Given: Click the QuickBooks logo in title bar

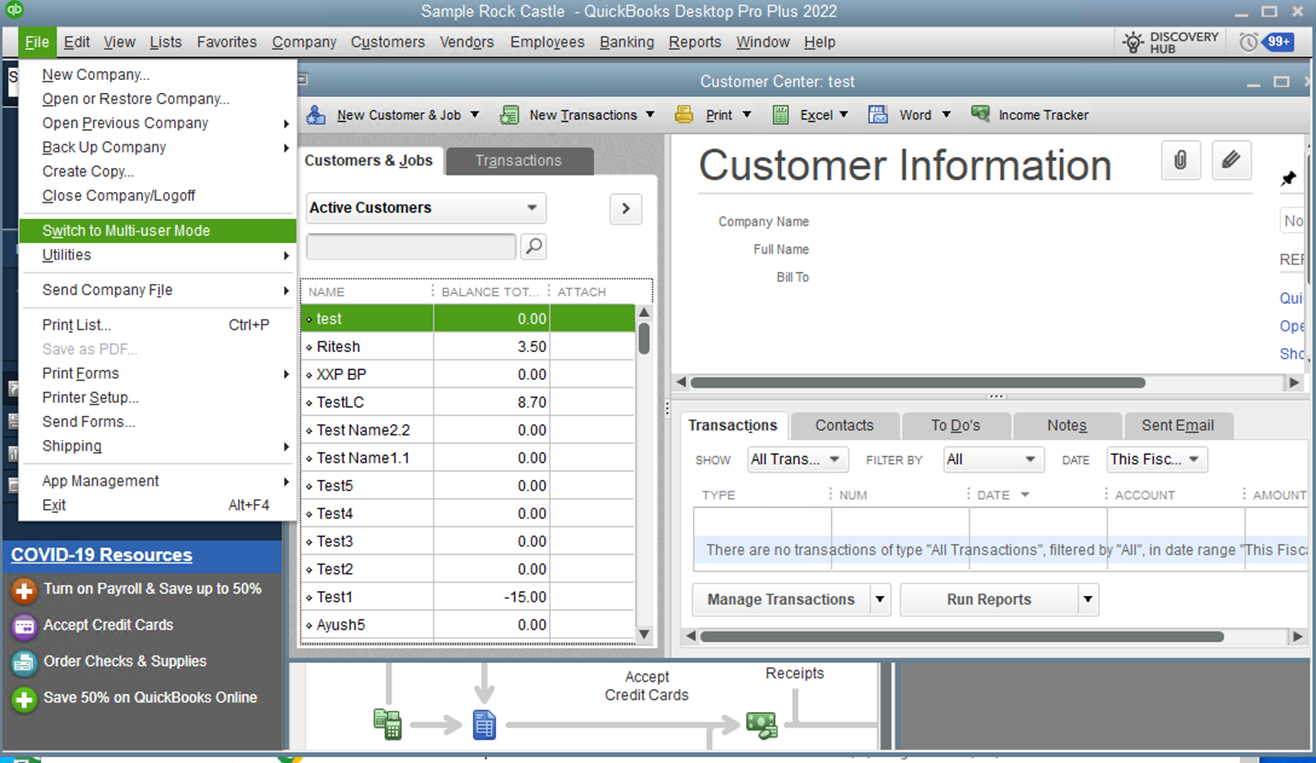Looking at the screenshot, I should tap(14, 11).
